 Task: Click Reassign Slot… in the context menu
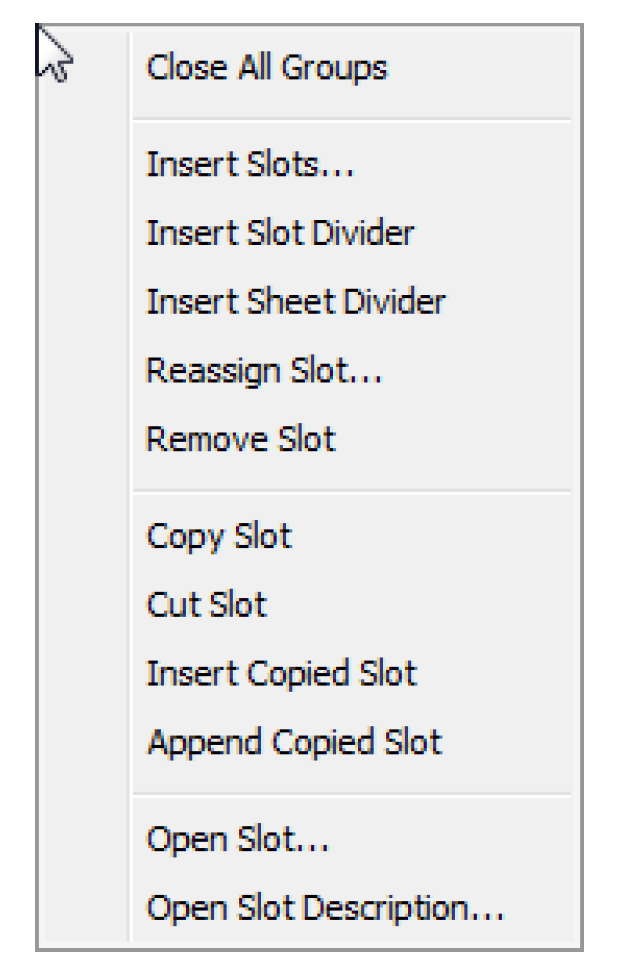[309, 371]
